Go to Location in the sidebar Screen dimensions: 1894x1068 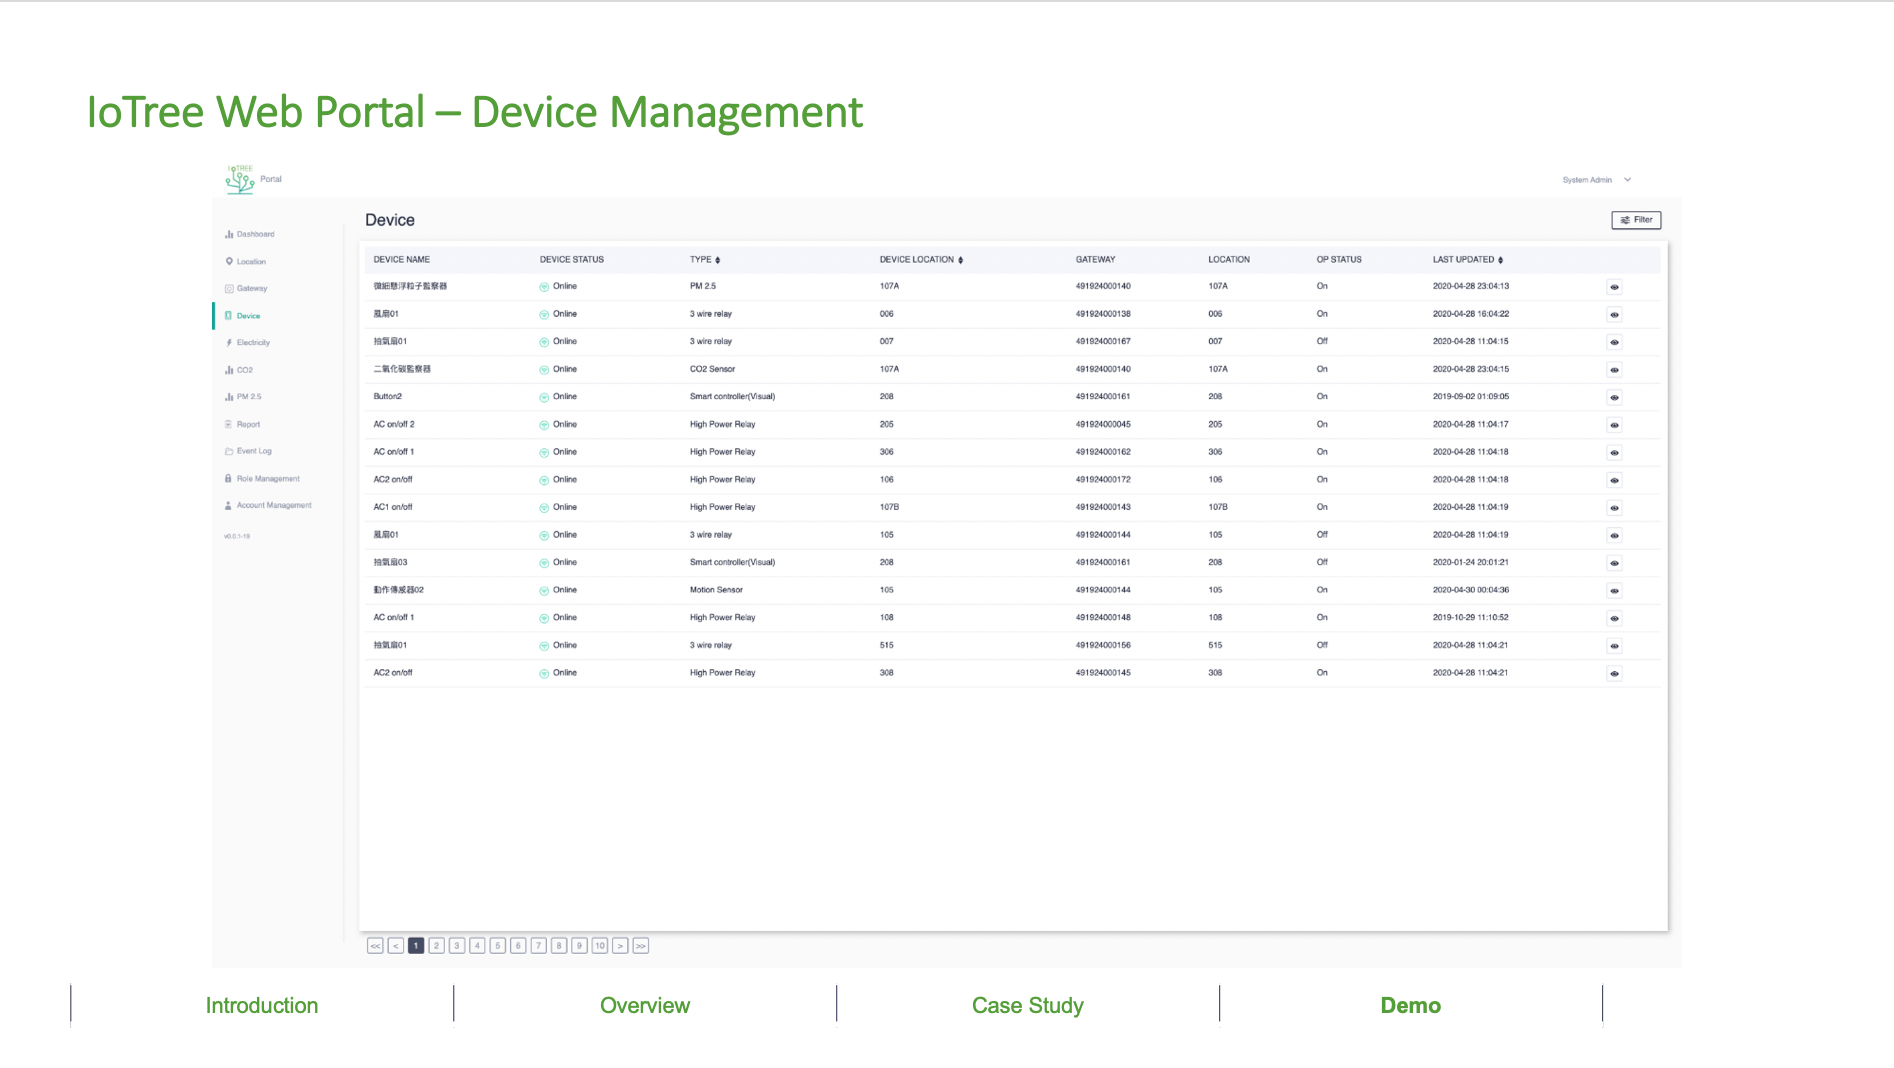pos(246,262)
